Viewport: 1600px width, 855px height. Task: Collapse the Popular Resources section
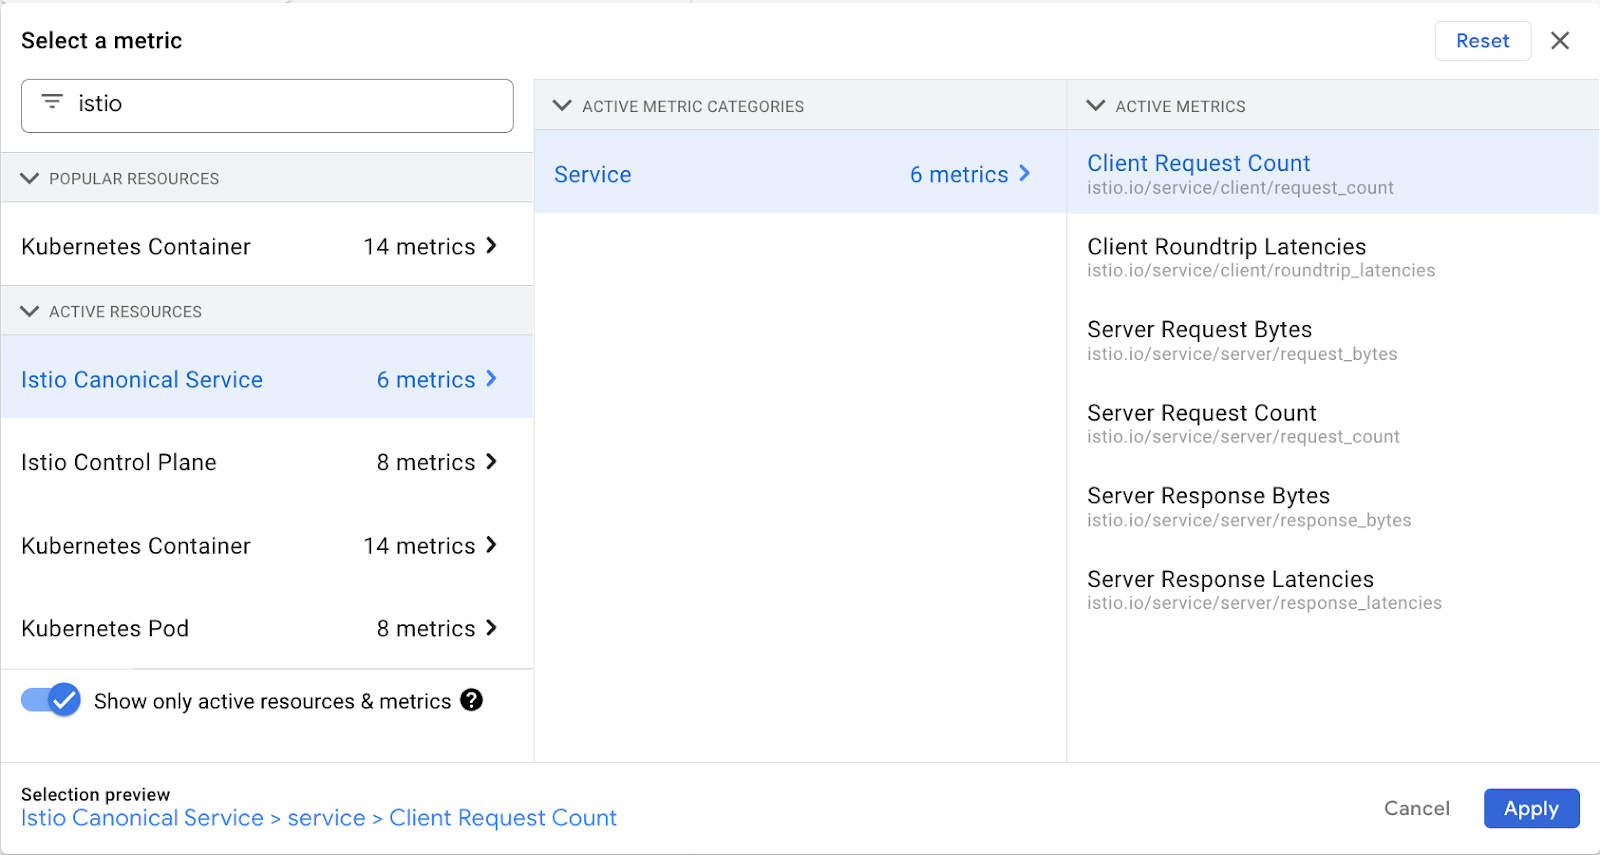[x=30, y=178]
